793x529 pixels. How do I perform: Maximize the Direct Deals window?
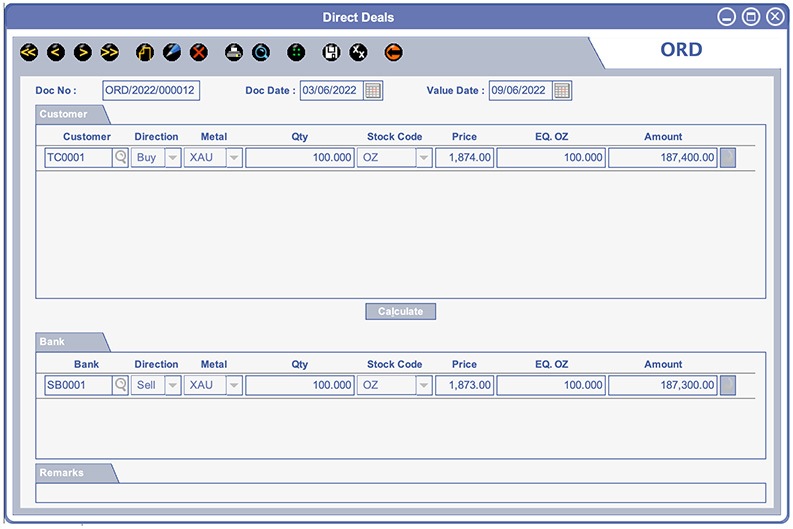[x=751, y=17]
